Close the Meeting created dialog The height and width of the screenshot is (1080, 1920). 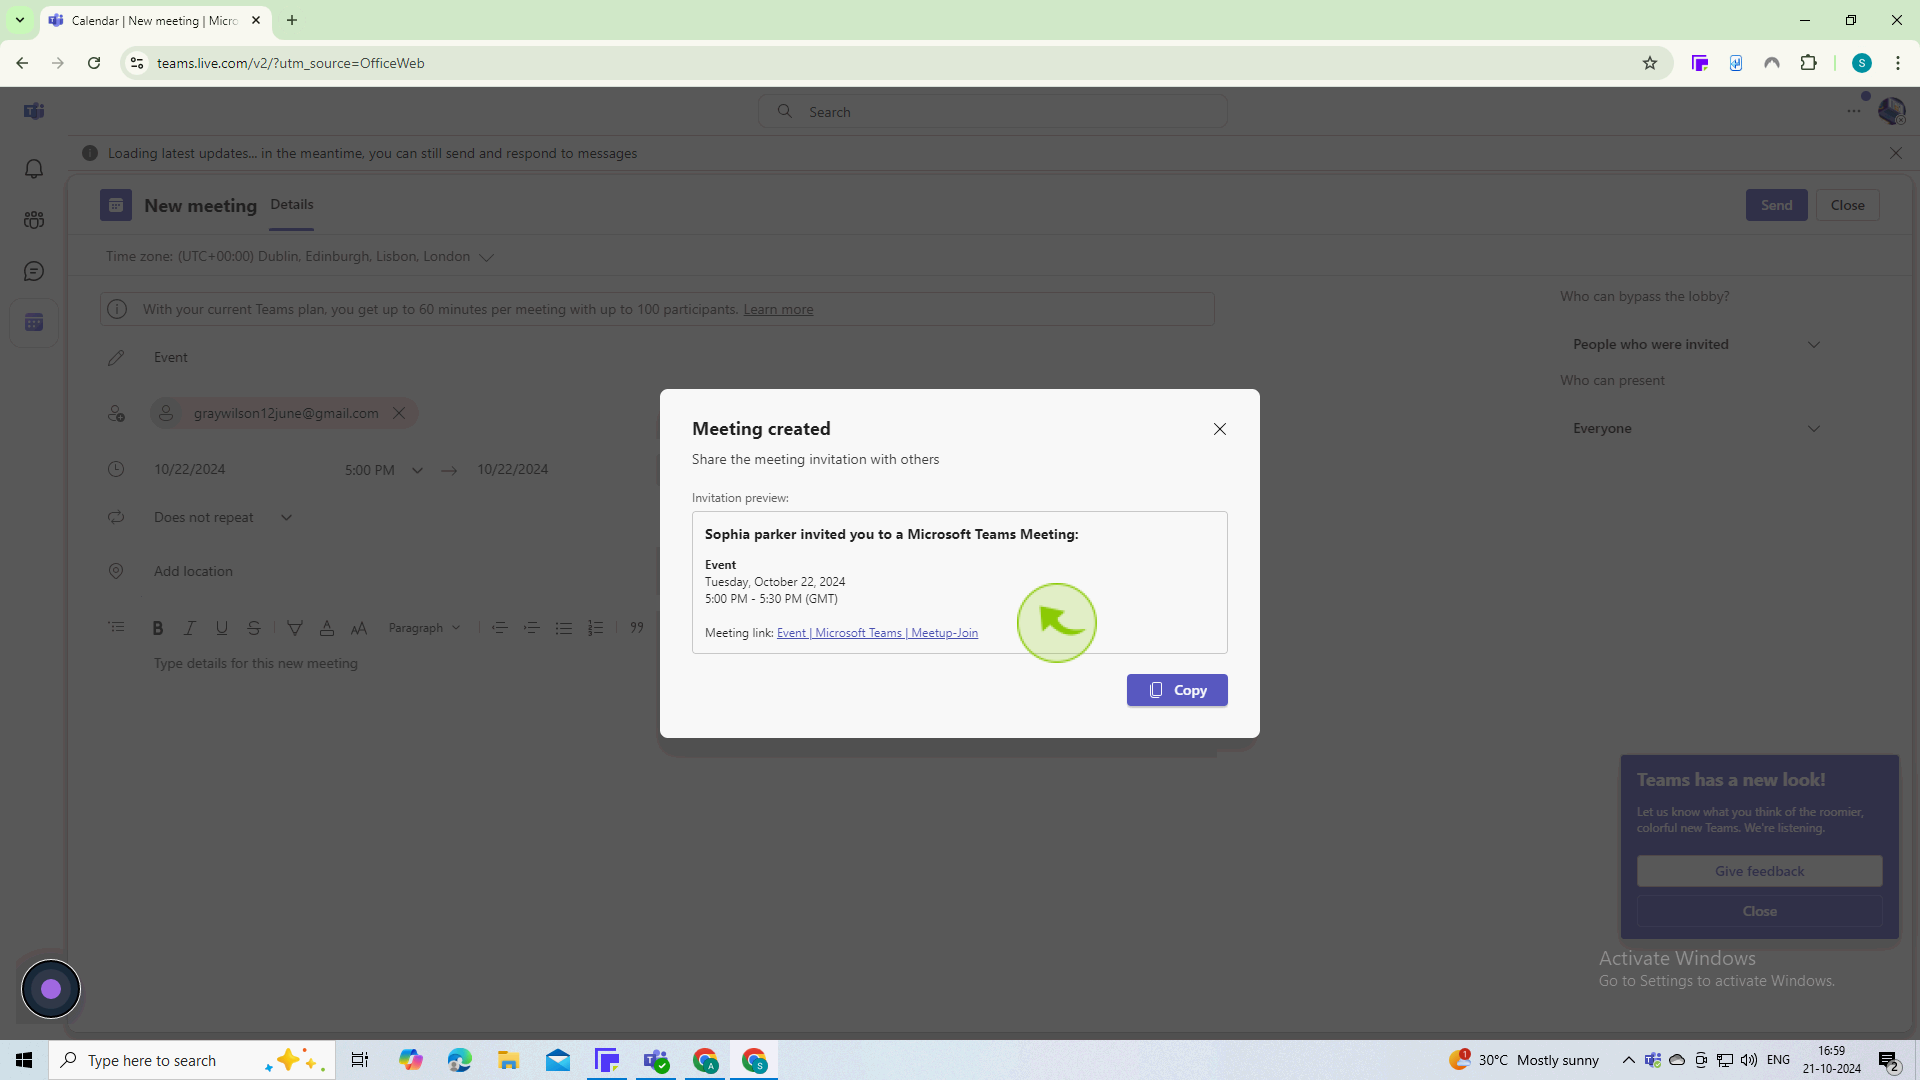pos(1218,429)
